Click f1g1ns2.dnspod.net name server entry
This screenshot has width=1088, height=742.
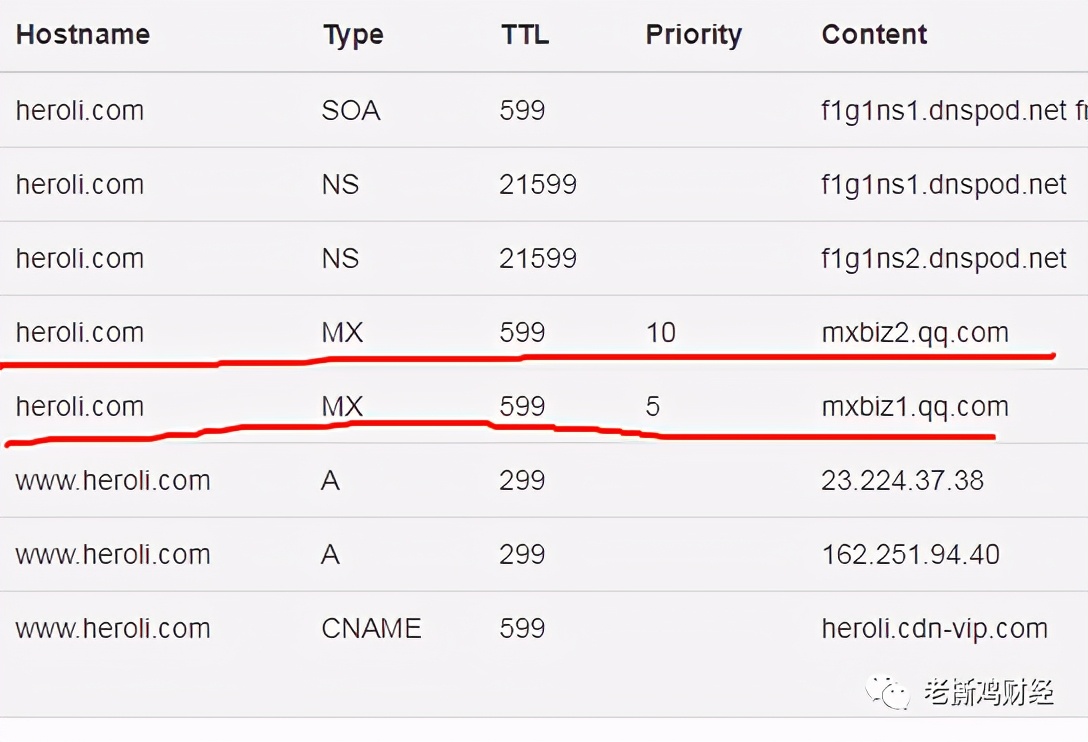pos(944,260)
